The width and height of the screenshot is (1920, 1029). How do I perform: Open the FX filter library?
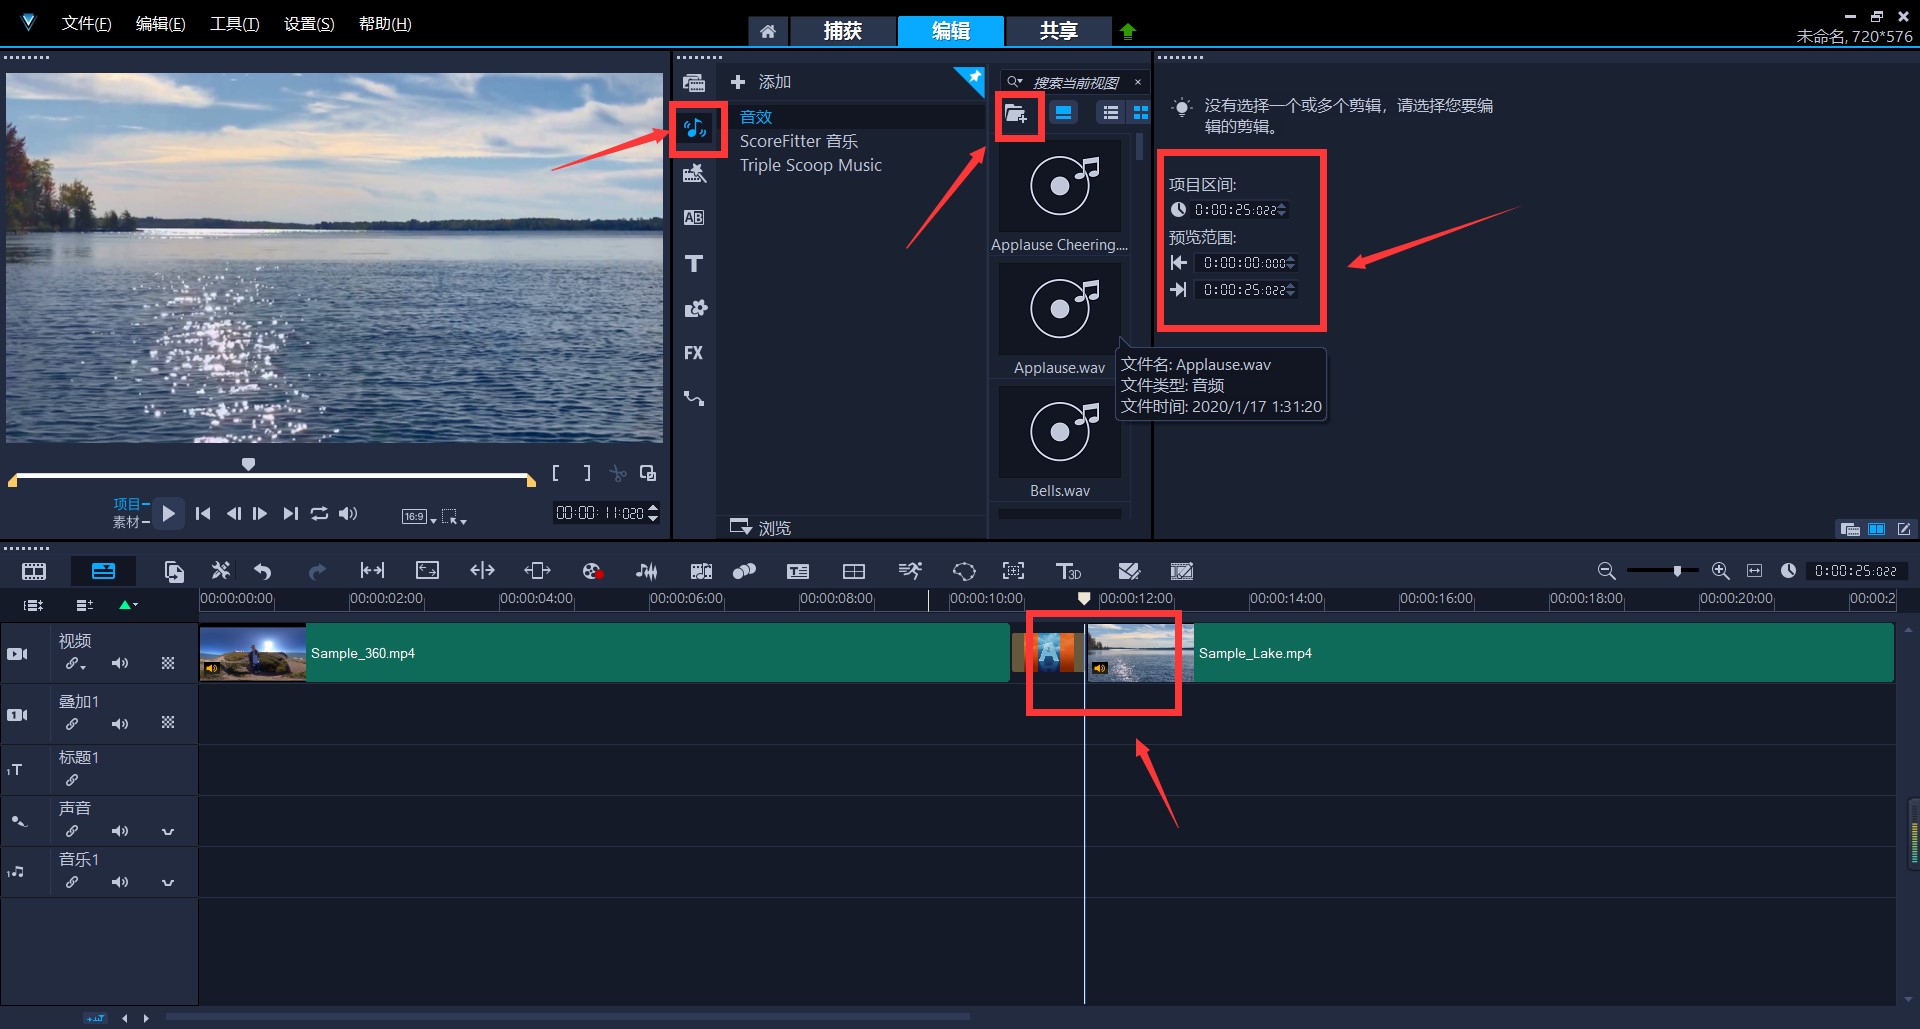694,353
